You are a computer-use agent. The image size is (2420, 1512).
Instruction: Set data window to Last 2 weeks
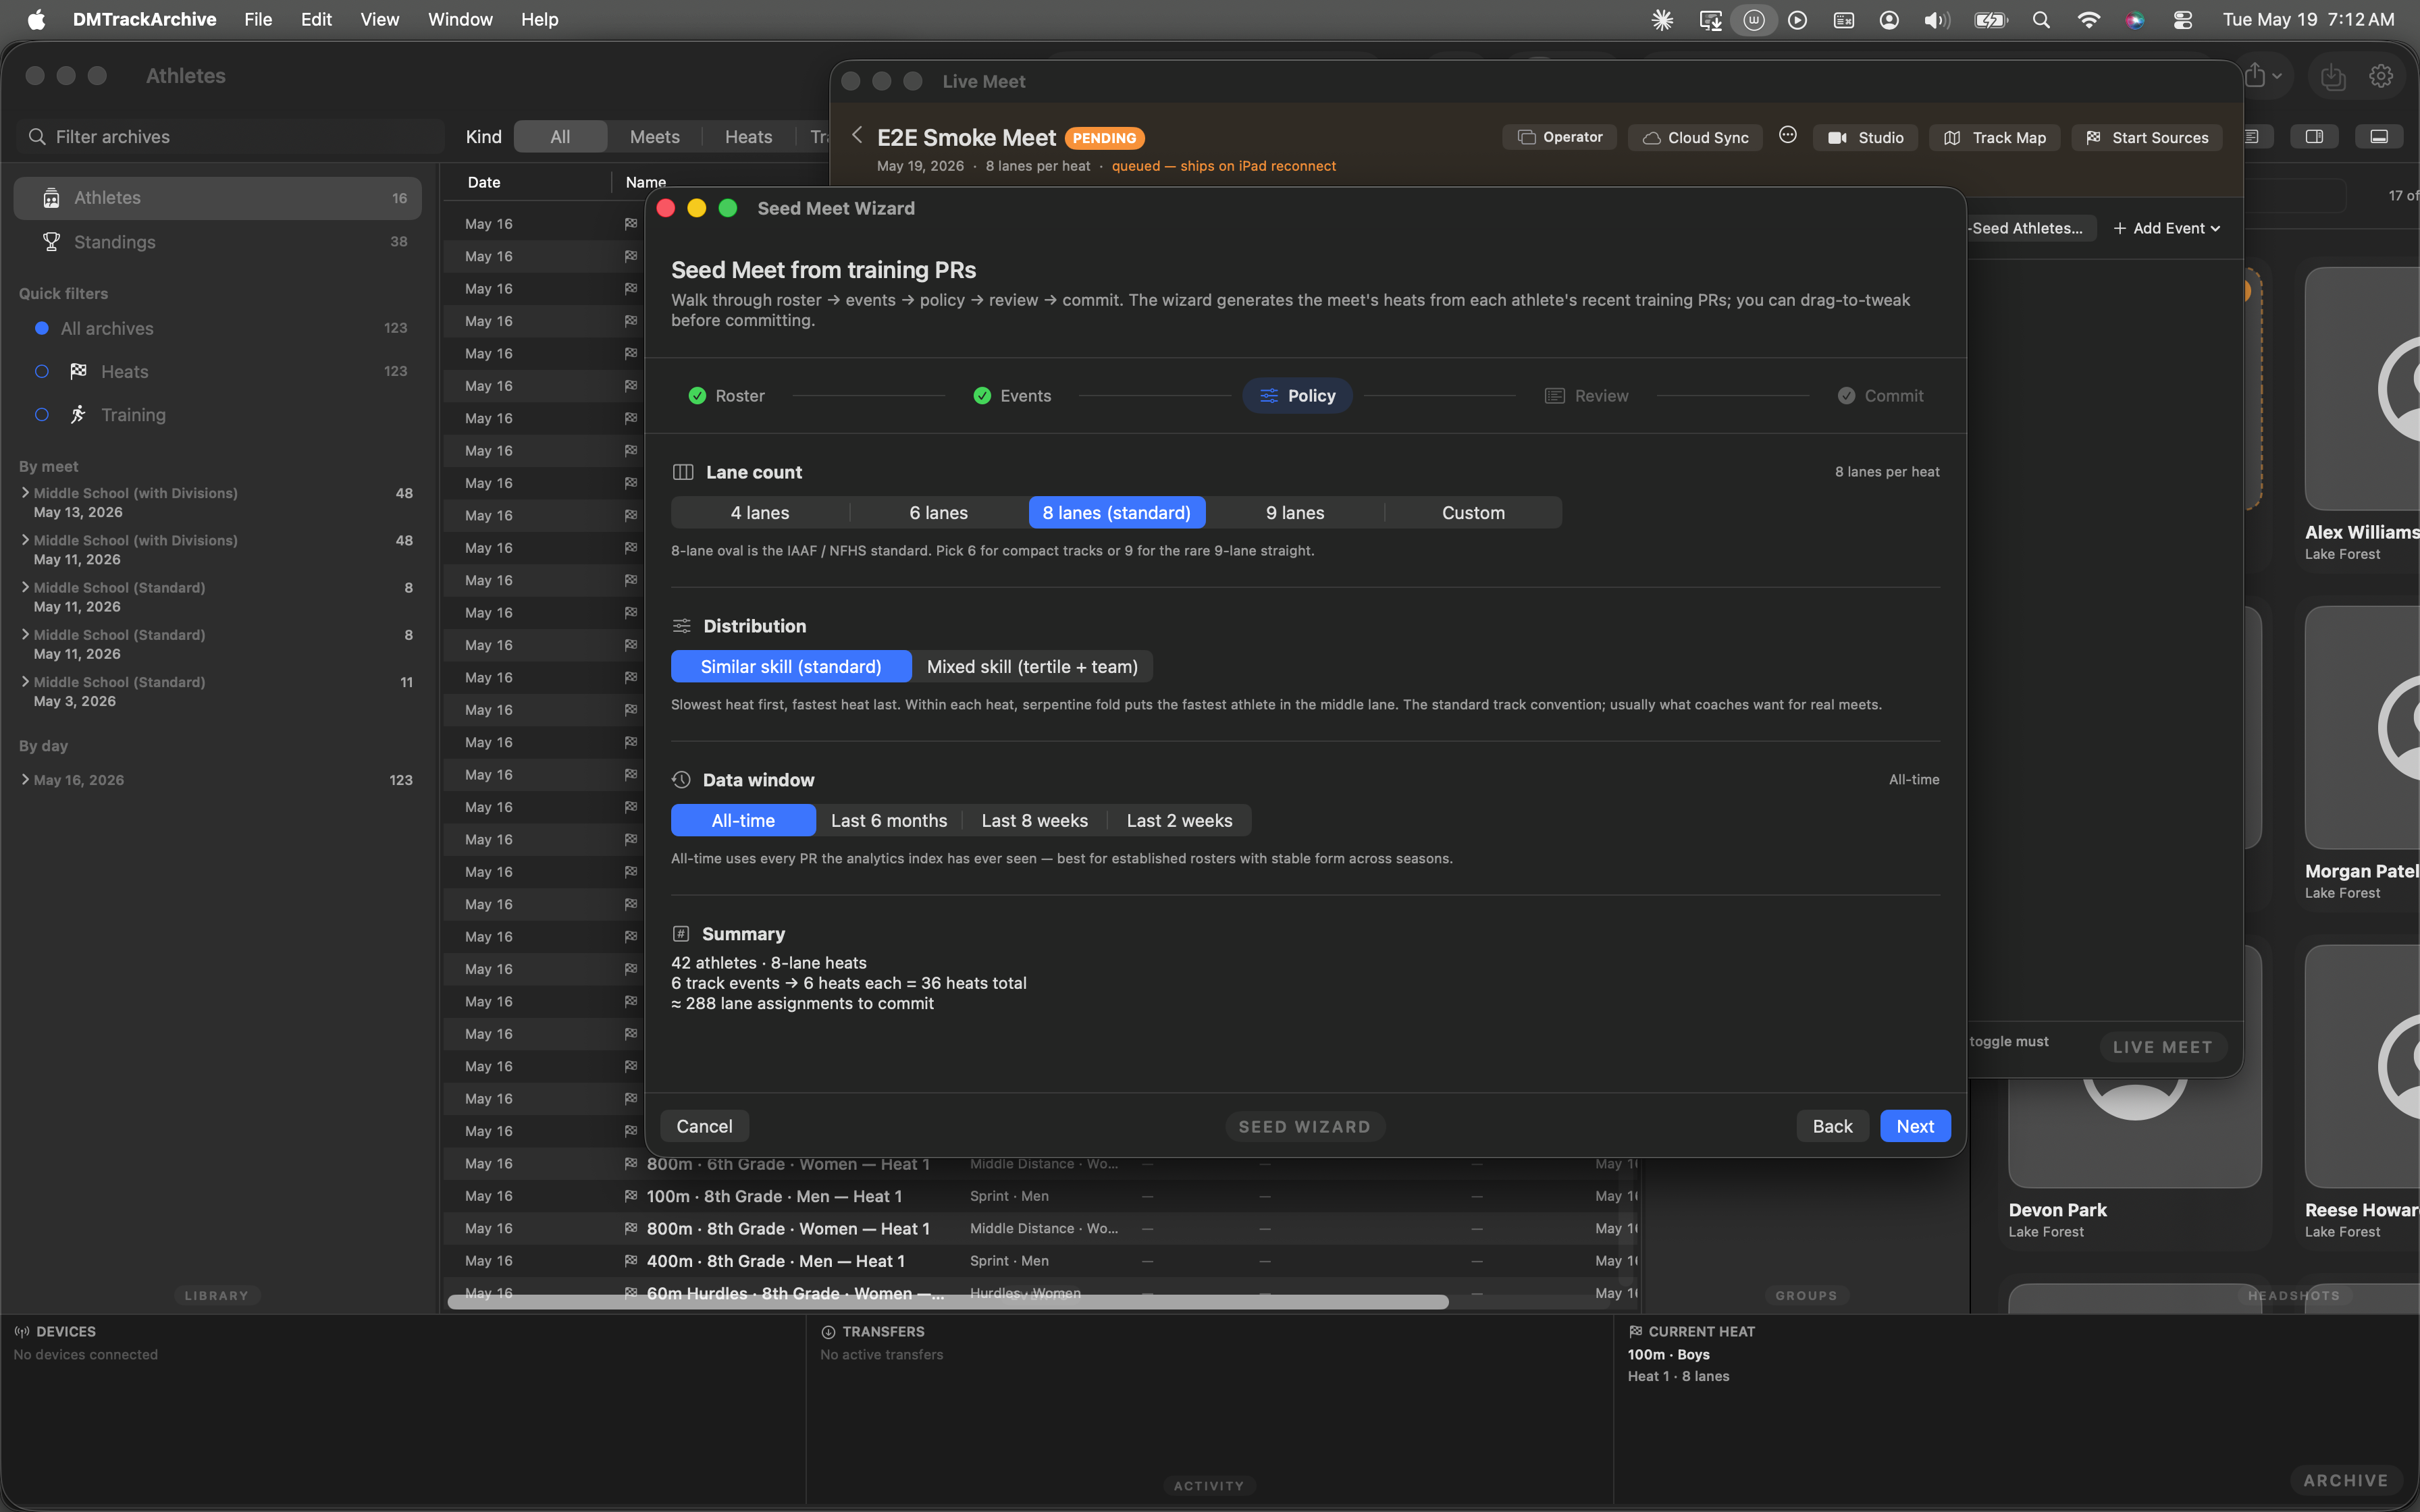(1179, 821)
